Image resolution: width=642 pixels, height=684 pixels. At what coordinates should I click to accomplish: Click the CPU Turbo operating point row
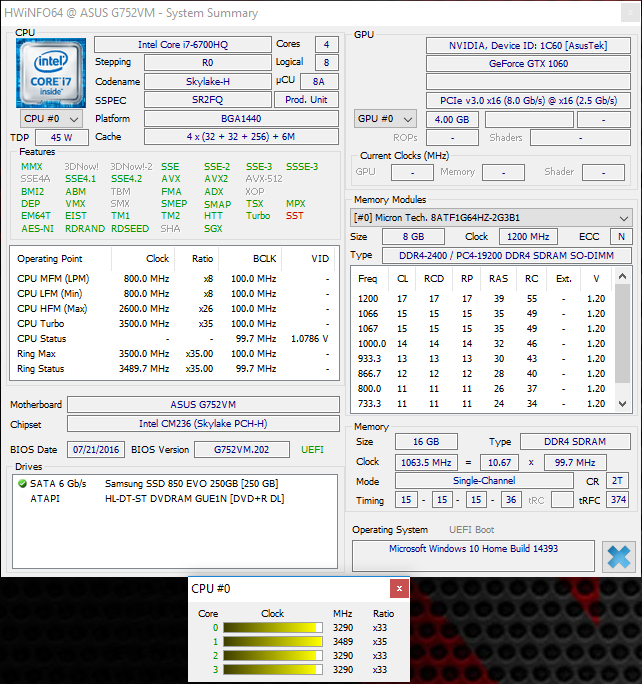(174, 324)
